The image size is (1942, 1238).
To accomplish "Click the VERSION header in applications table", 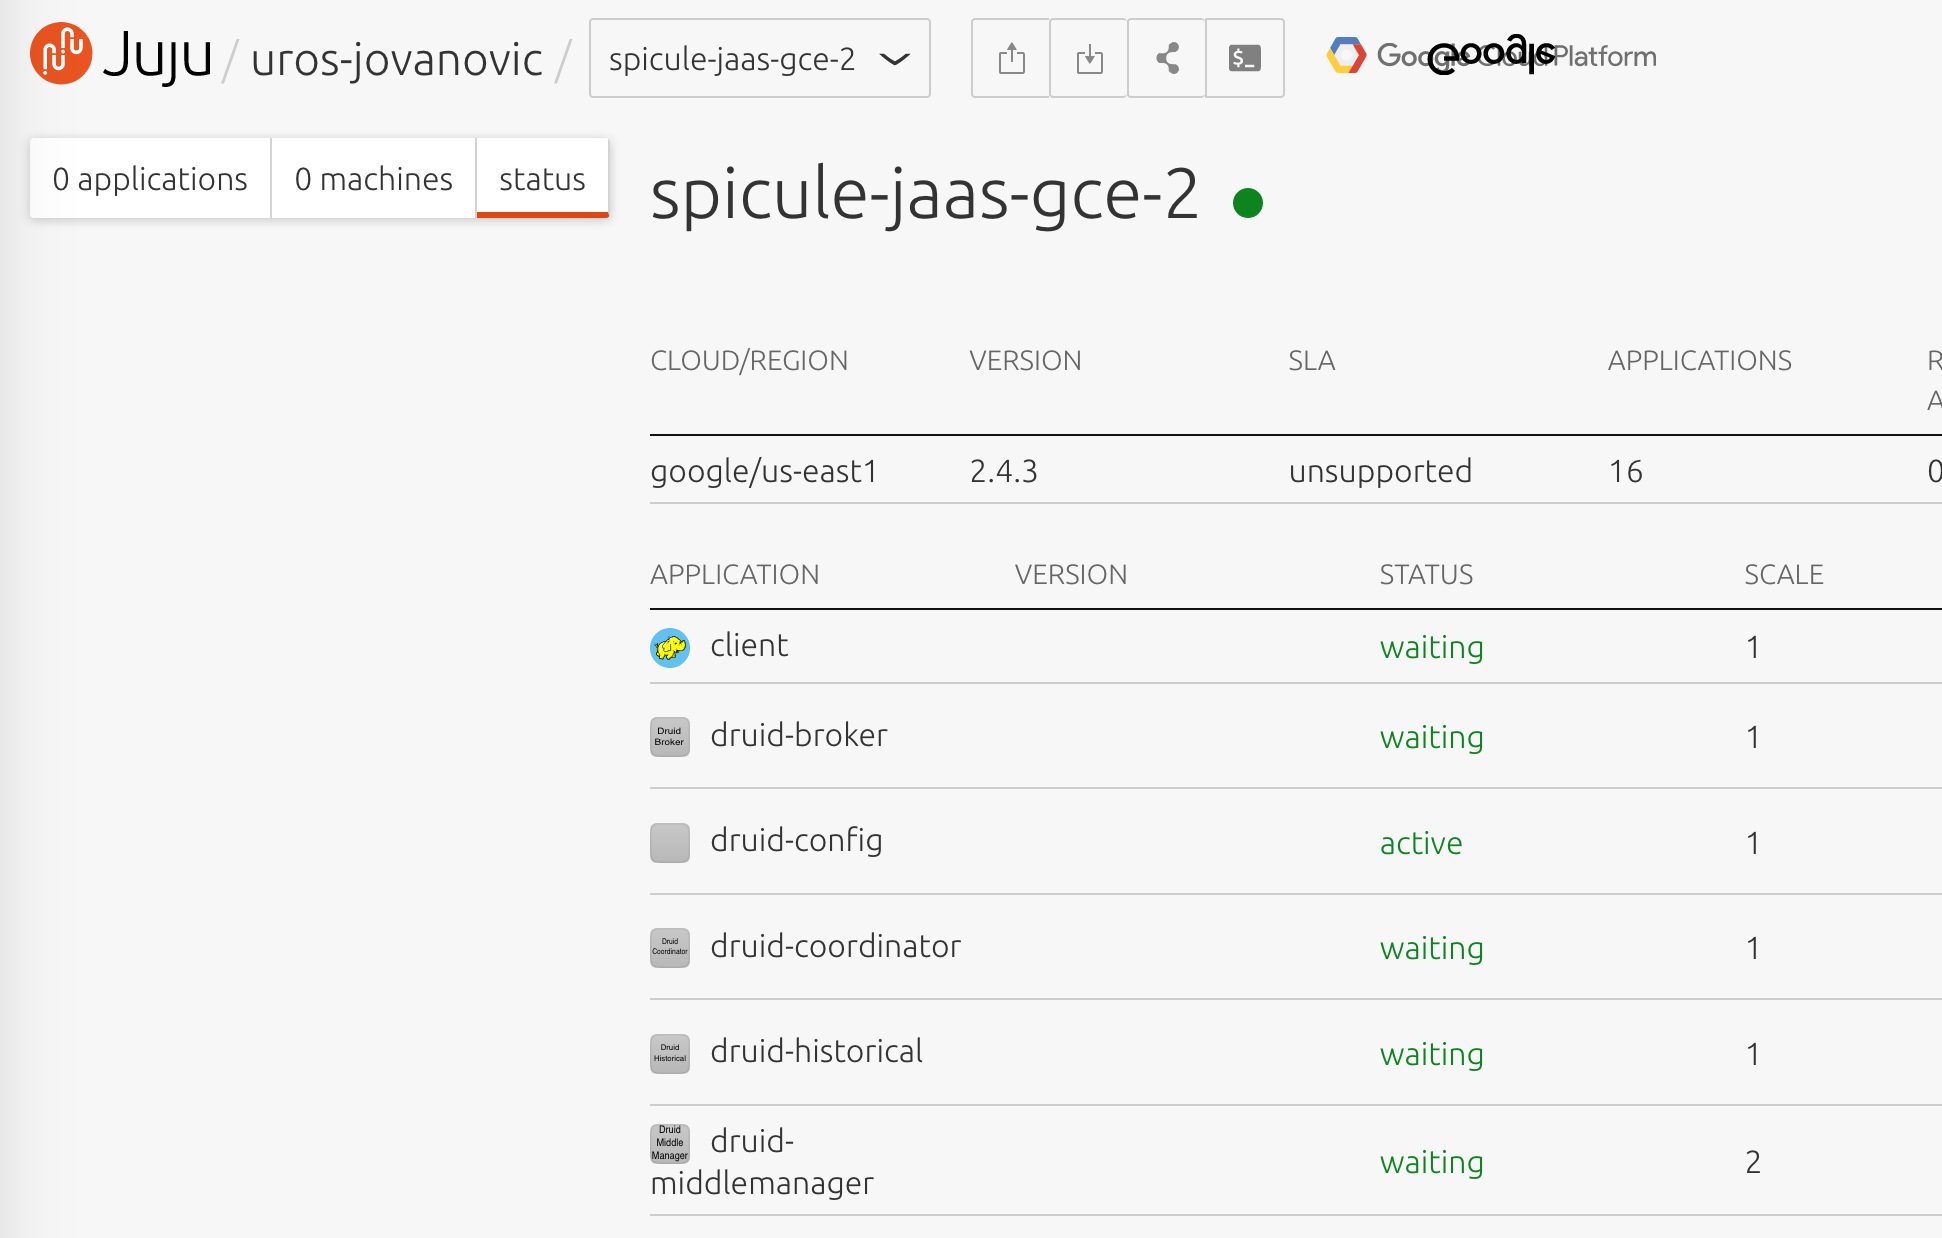I will pos(1071,575).
